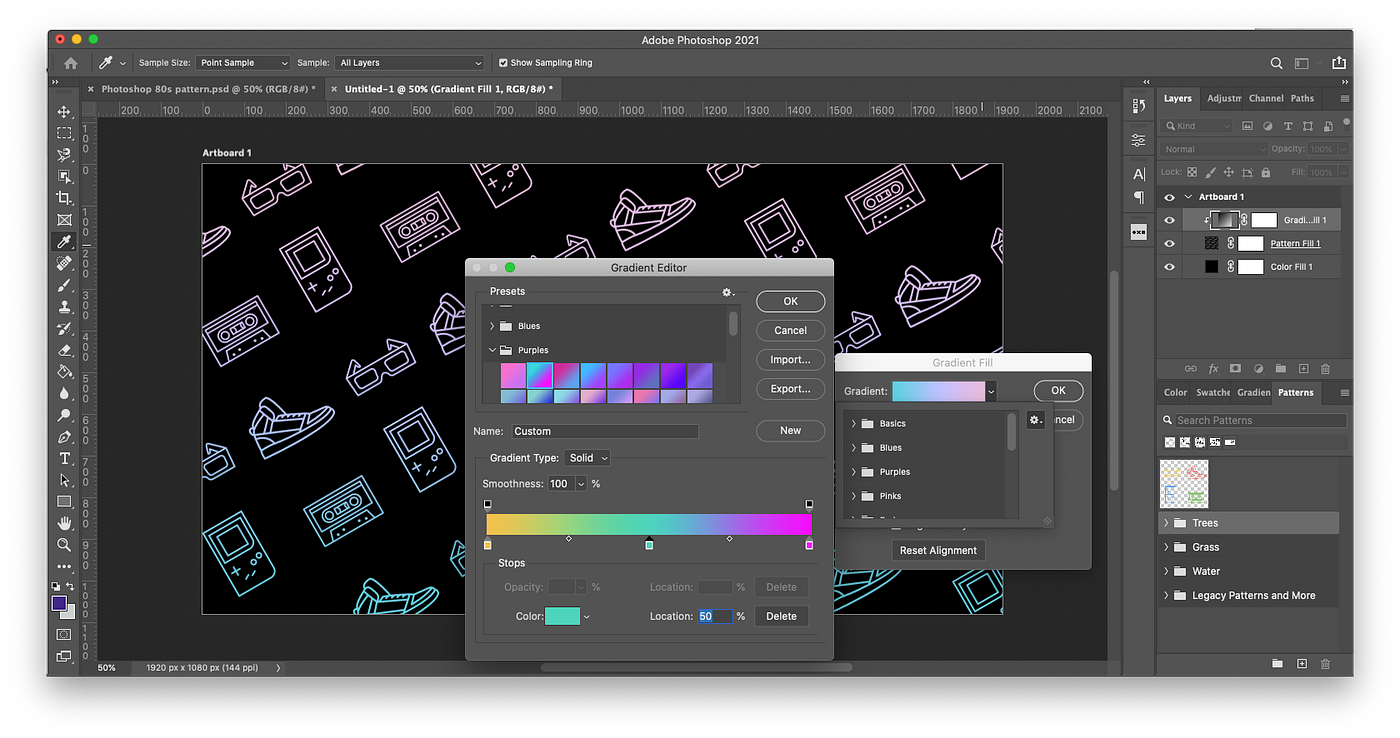Collapse Artboard 1 group in Layers
Screen dimensions: 1400x738
pyautogui.click(x=1188, y=197)
